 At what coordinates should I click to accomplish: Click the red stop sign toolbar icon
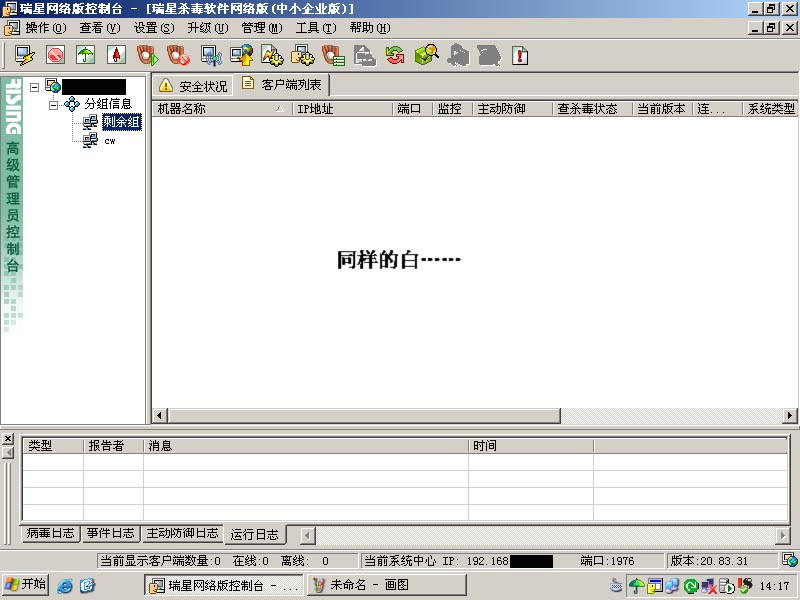click(x=55, y=55)
